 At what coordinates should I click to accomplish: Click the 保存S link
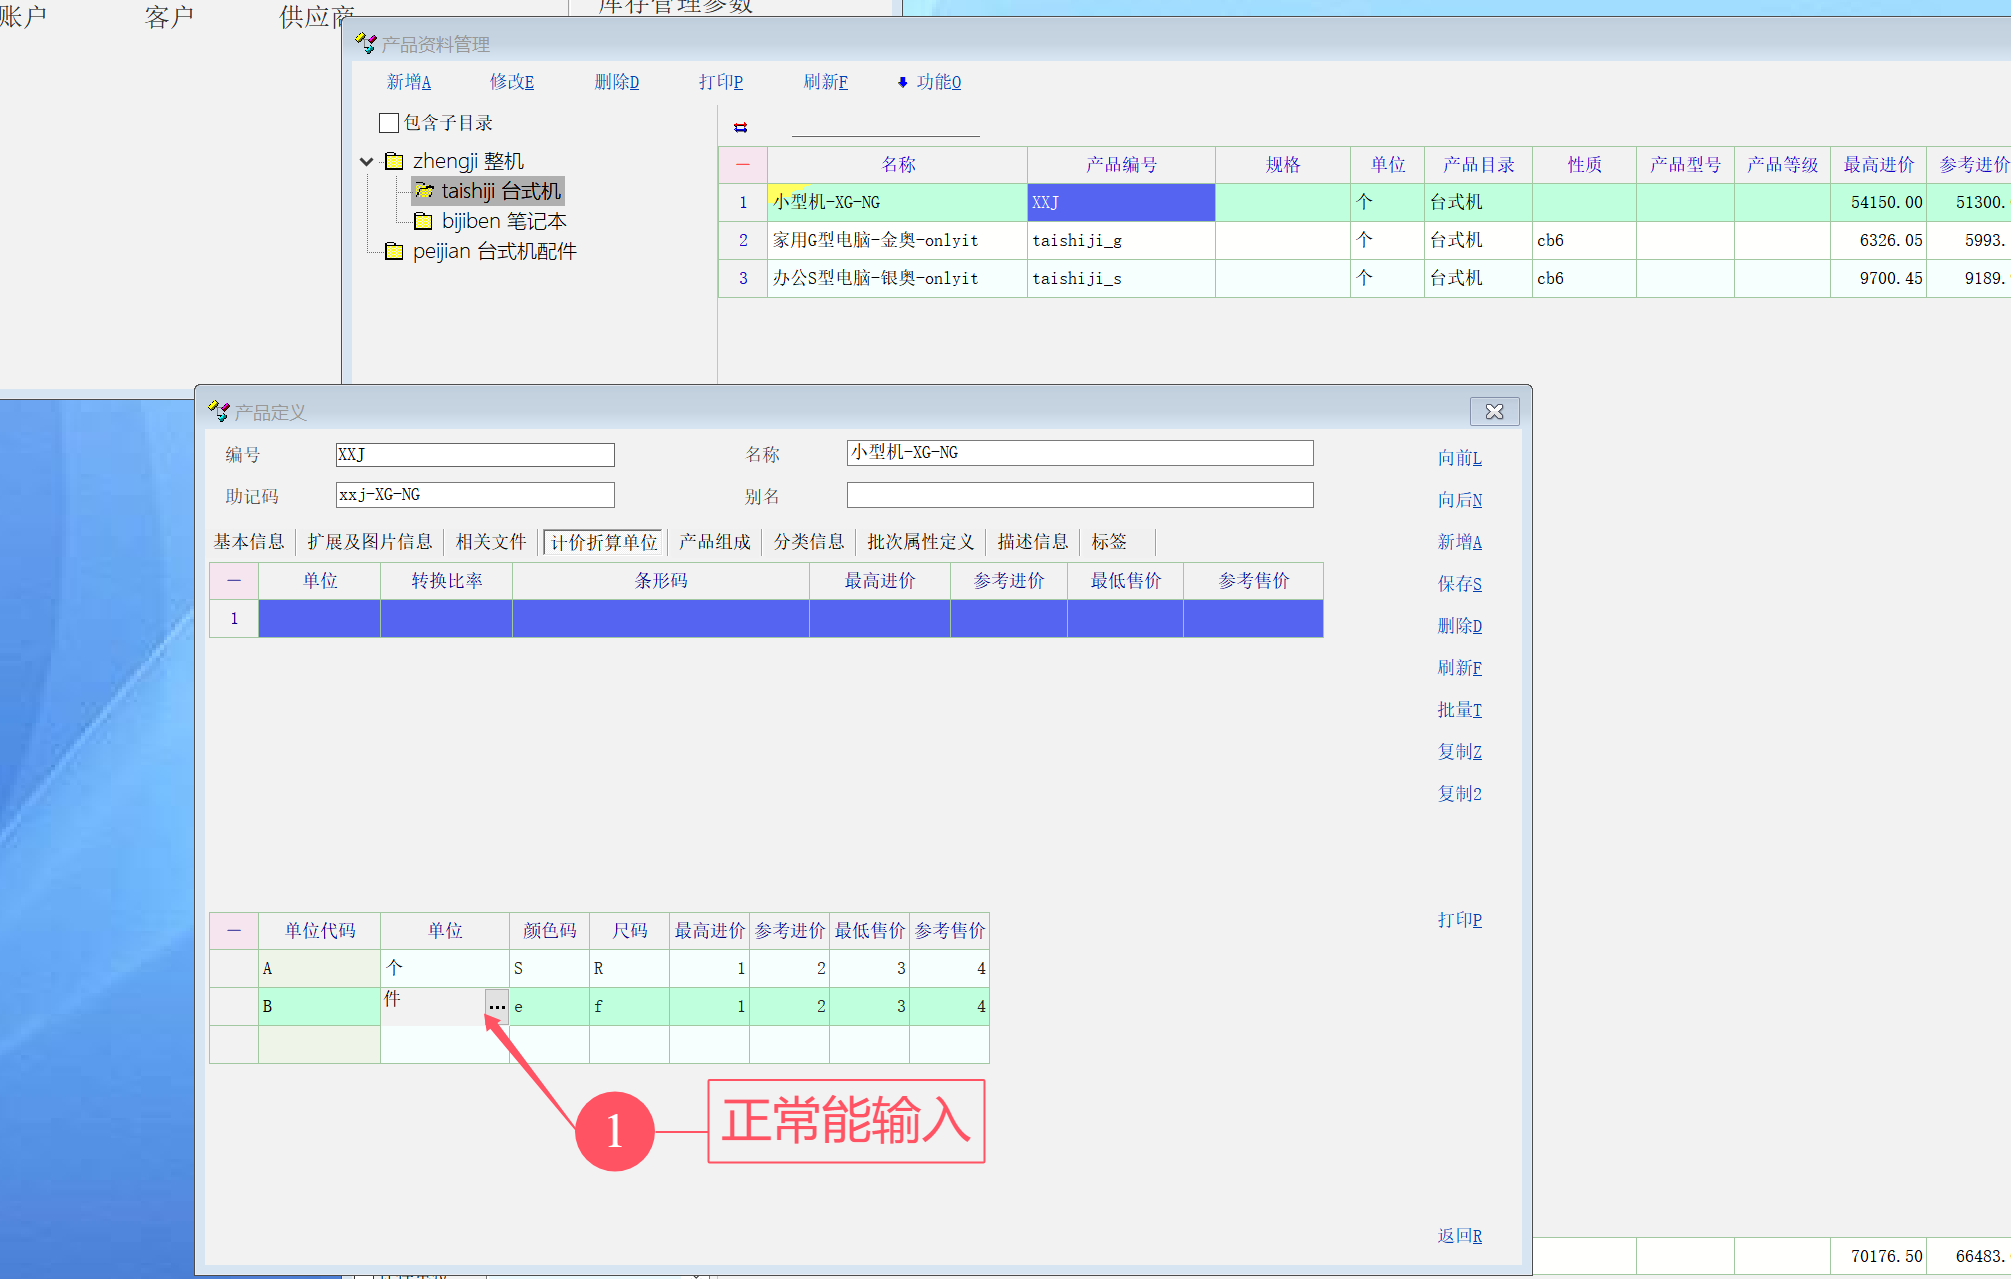[x=1459, y=584]
